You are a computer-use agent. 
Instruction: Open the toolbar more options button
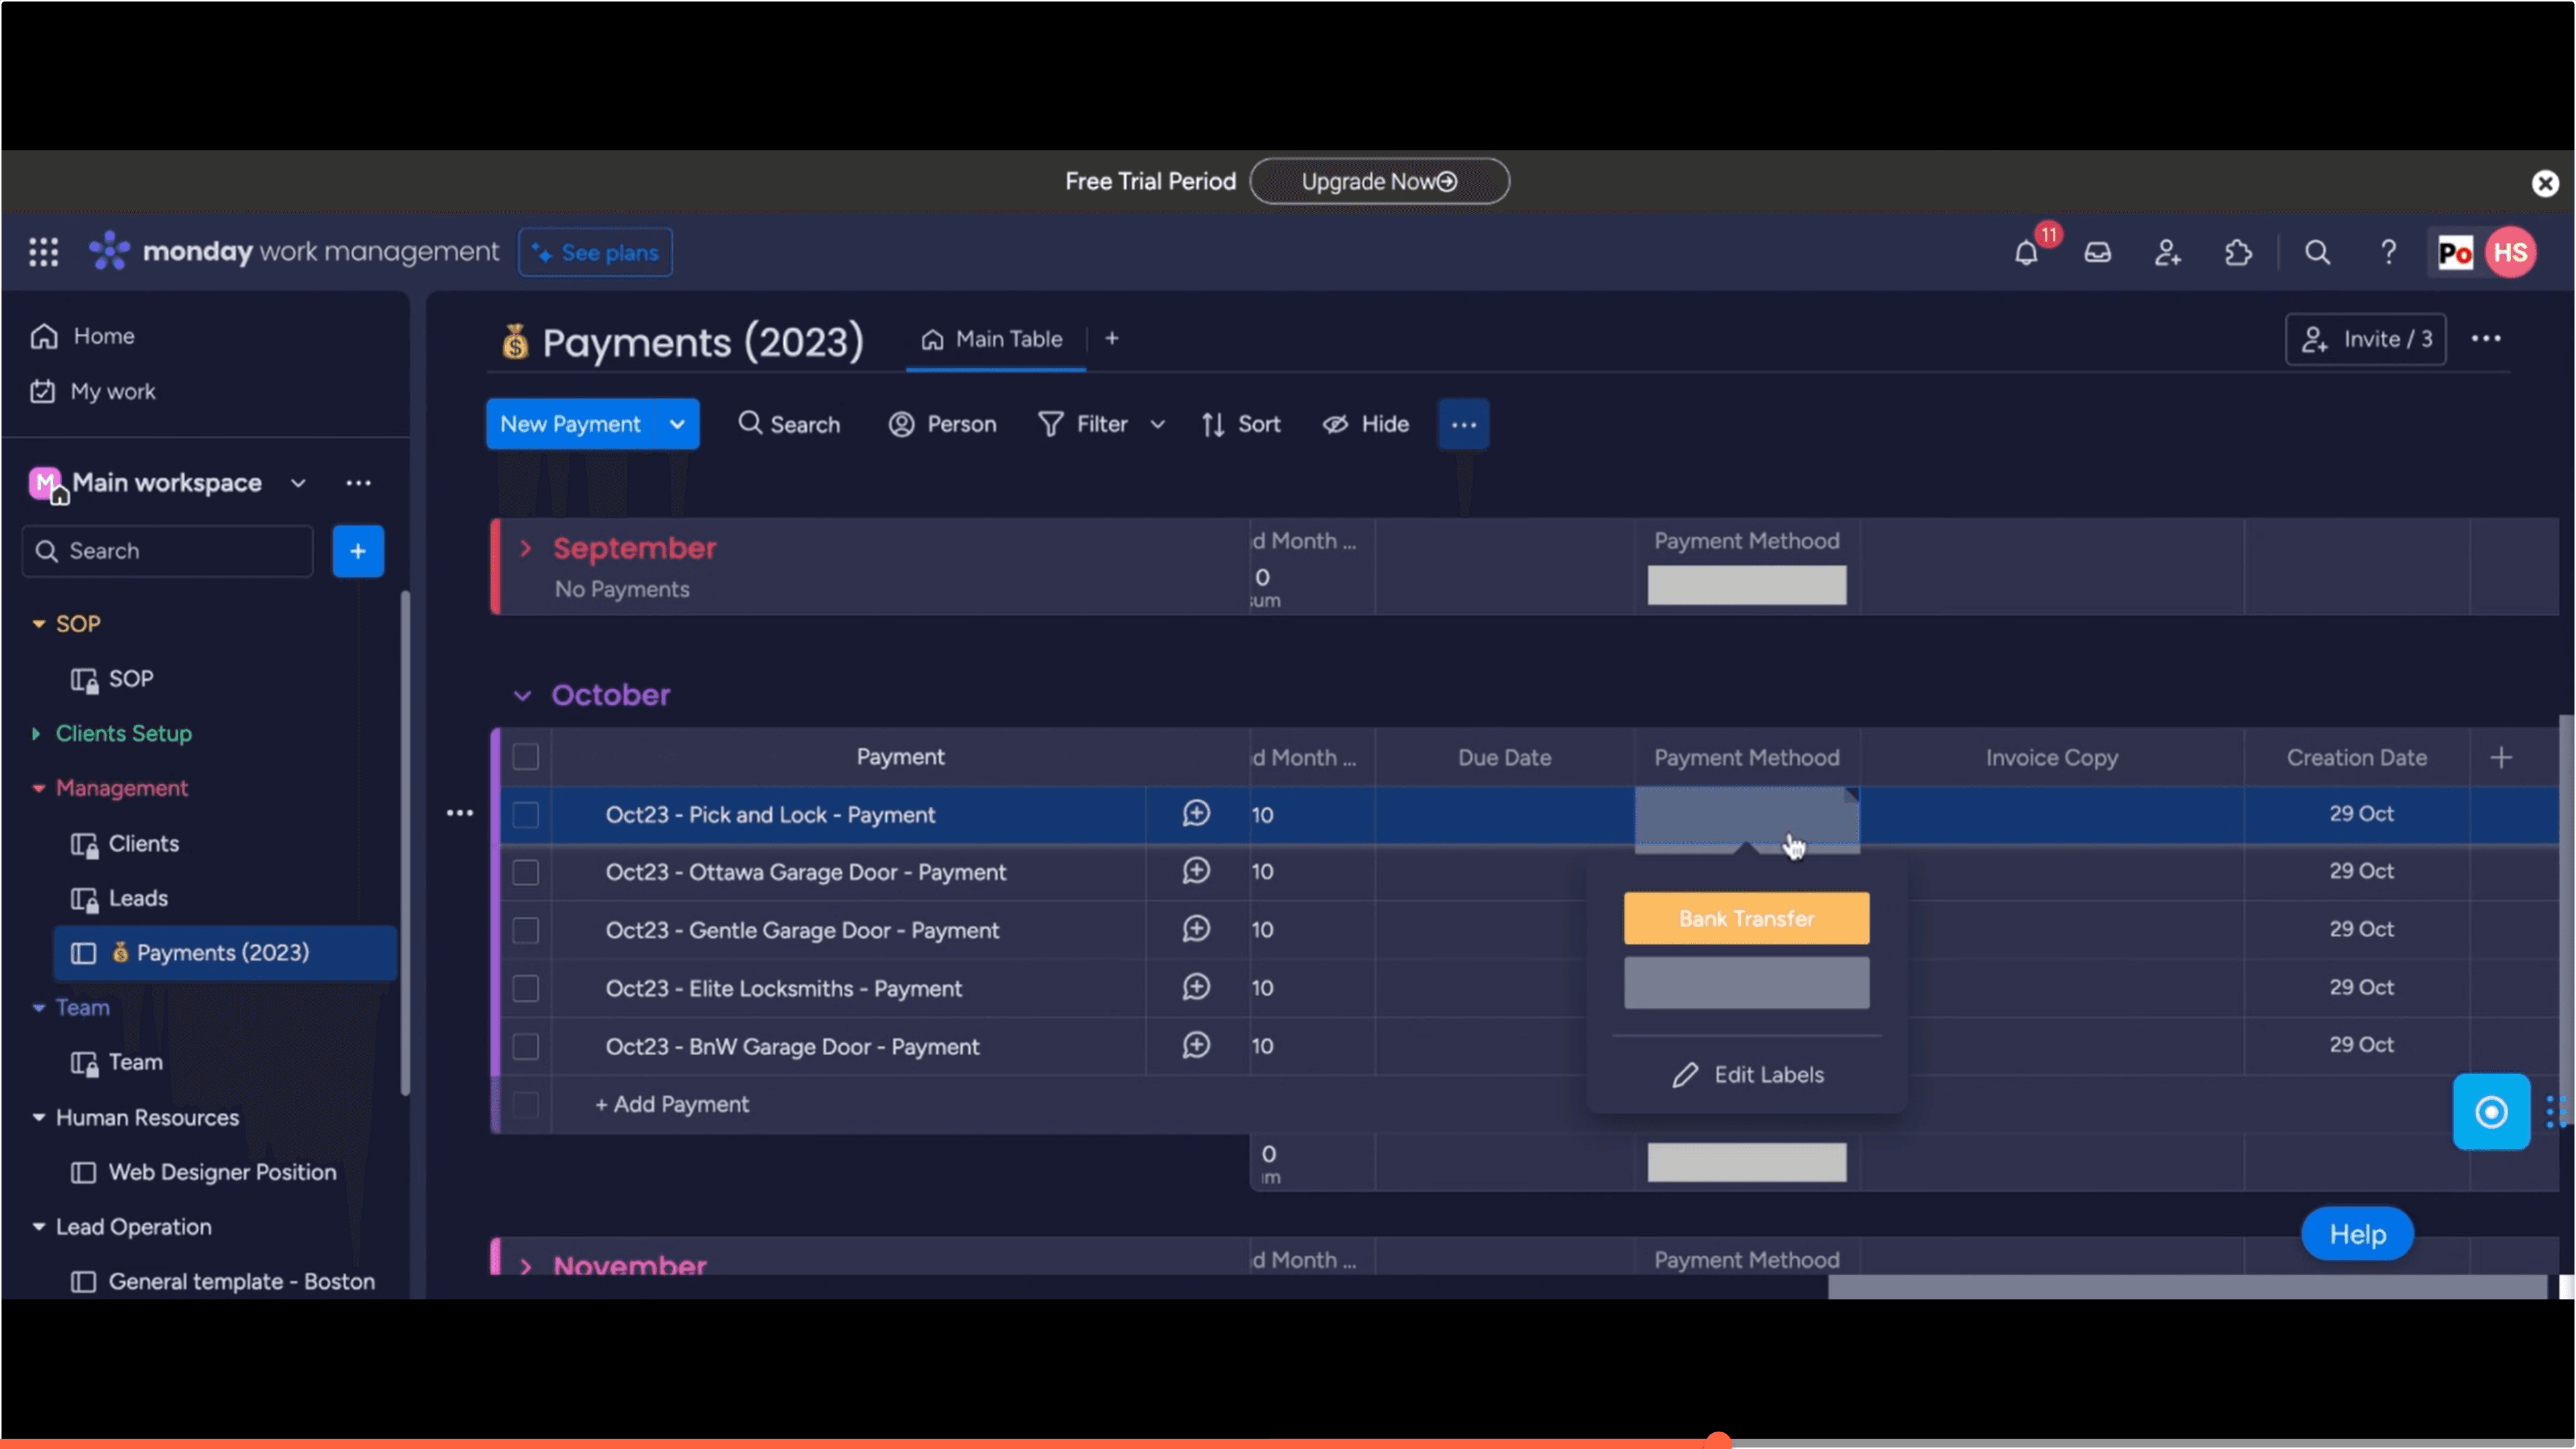click(1463, 424)
